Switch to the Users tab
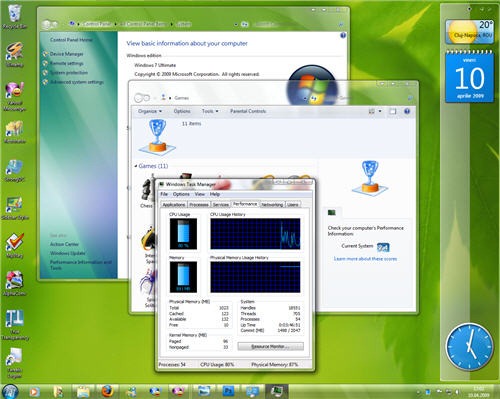The image size is (500, 399). click(x=293, y=204)
